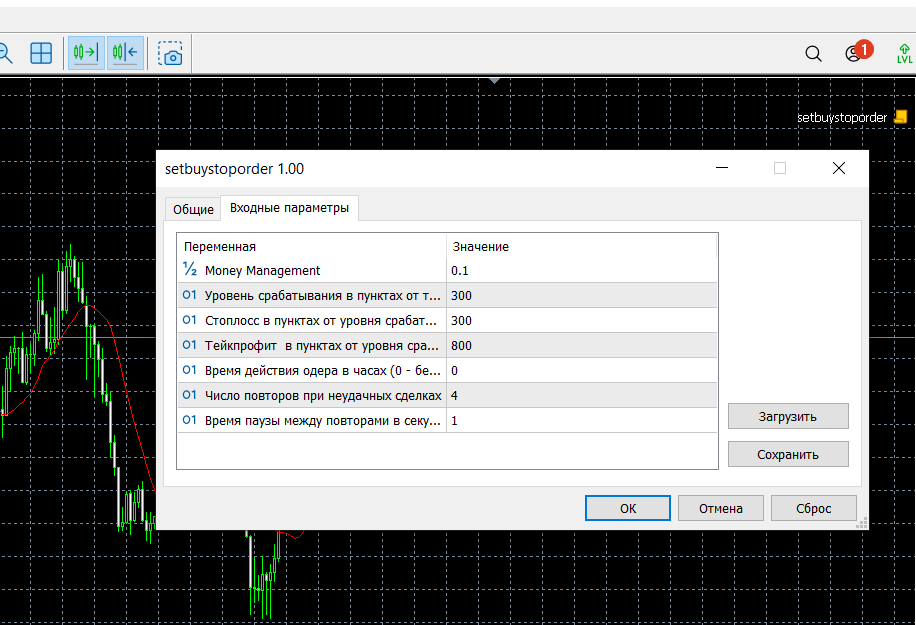Open account notifications via the profile badge icon
Screen dimensions: 916x625
coord(849,53)
